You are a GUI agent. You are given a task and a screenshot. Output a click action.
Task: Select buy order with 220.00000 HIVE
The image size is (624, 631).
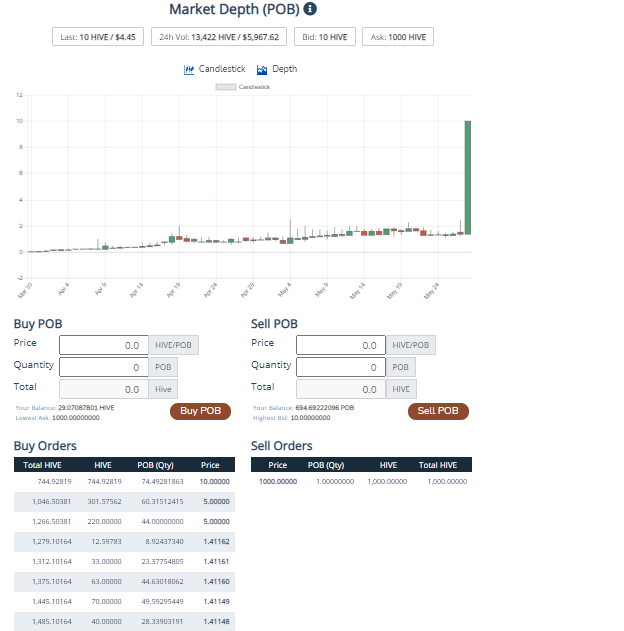[124, 522]
